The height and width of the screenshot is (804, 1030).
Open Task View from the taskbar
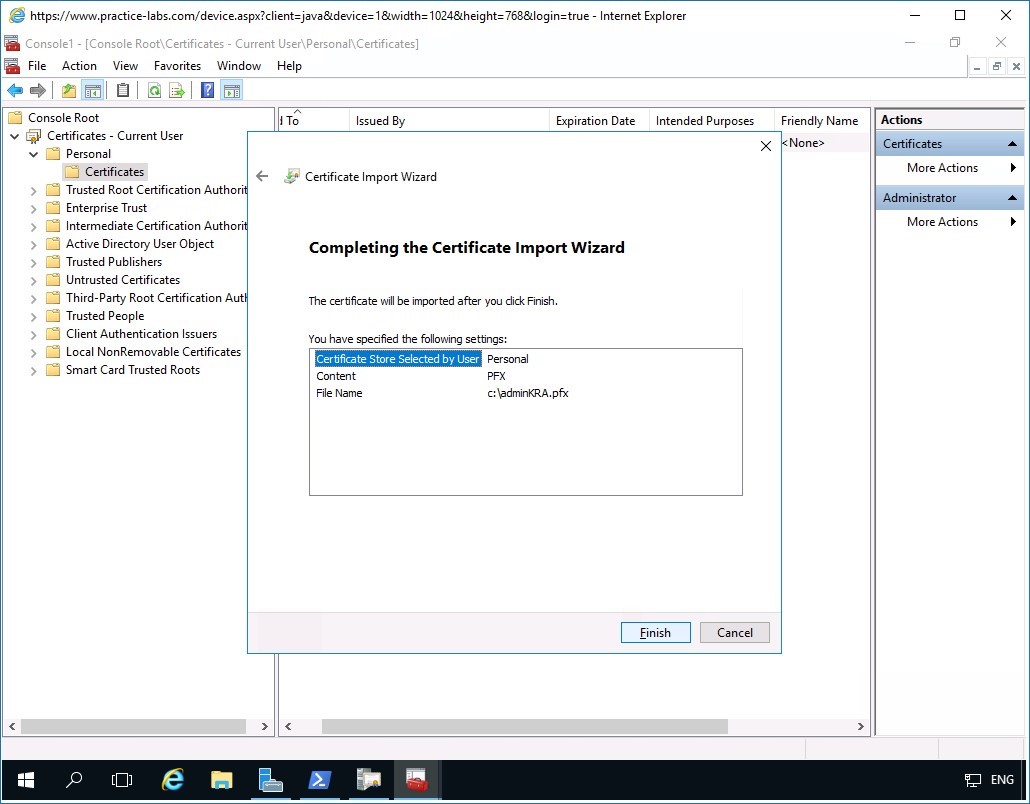[x=122, y=780]
